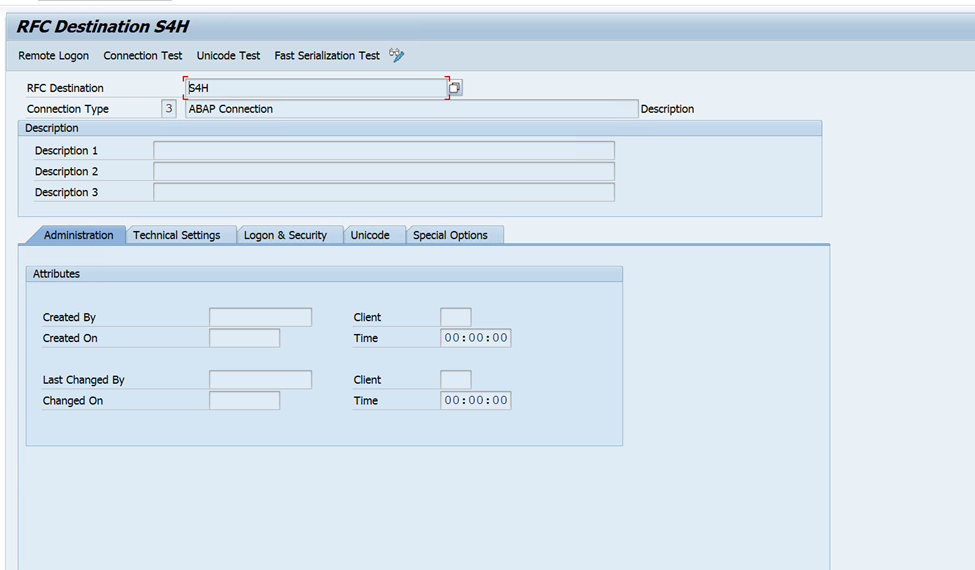Click the Created By field

[x=260, y=317]
